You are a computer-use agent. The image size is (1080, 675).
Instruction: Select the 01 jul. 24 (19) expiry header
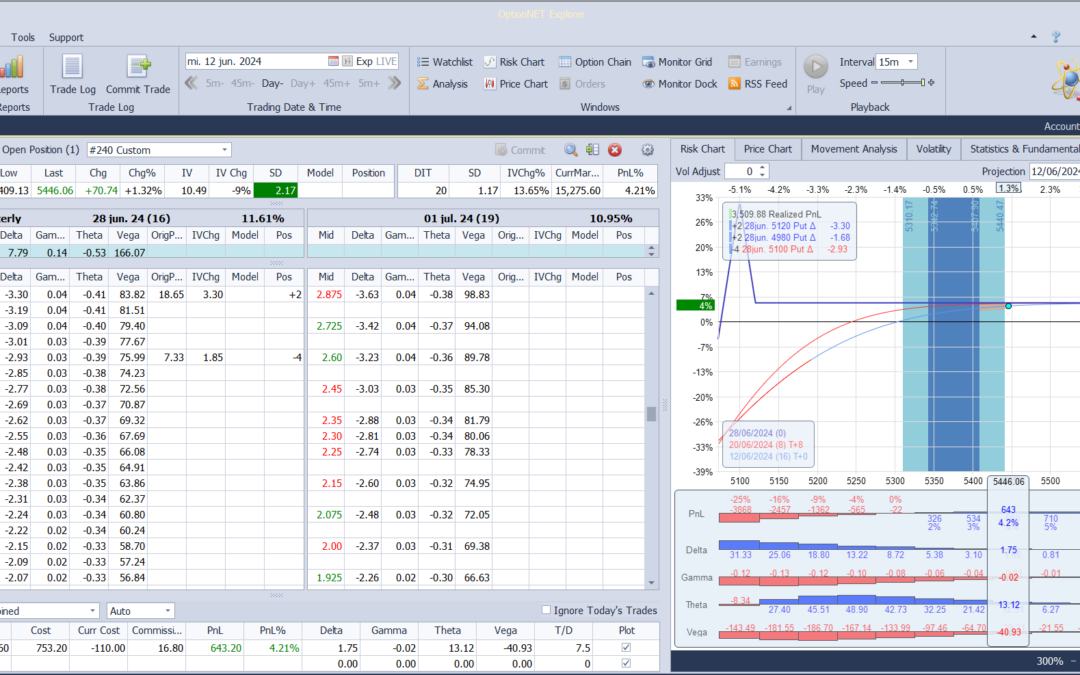461,218
